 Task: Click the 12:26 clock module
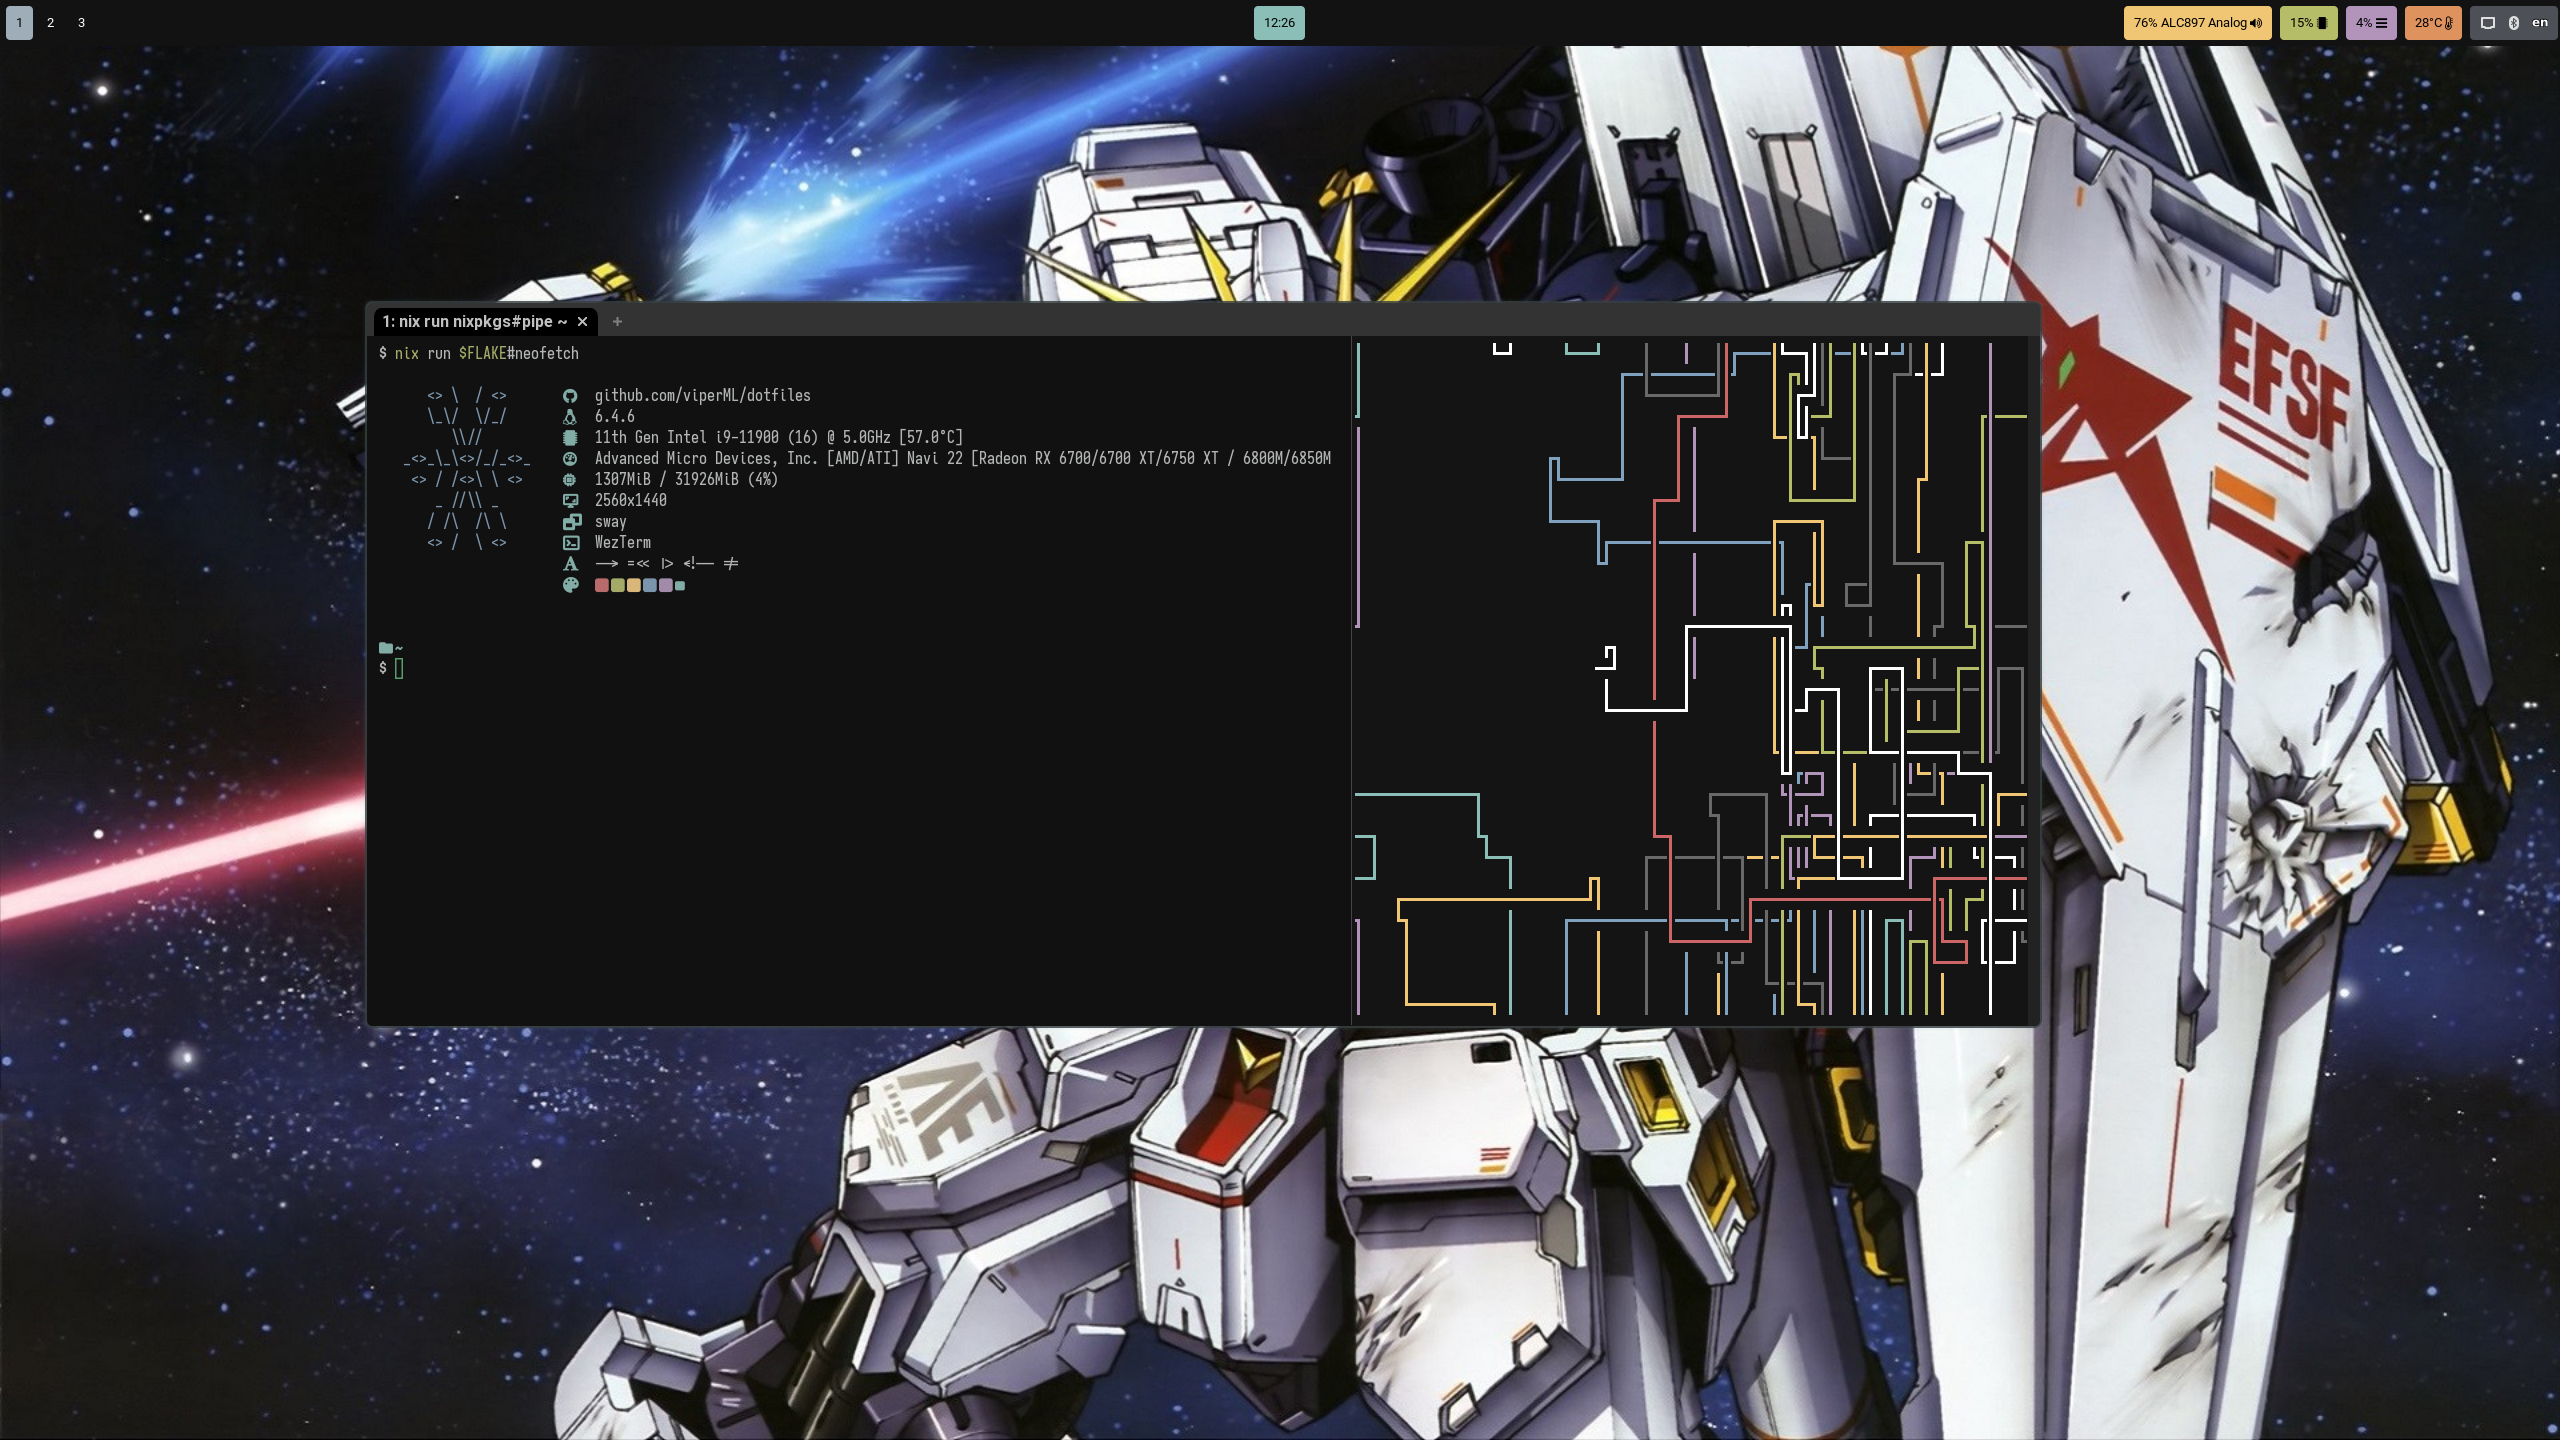(x=1279, y=23)
